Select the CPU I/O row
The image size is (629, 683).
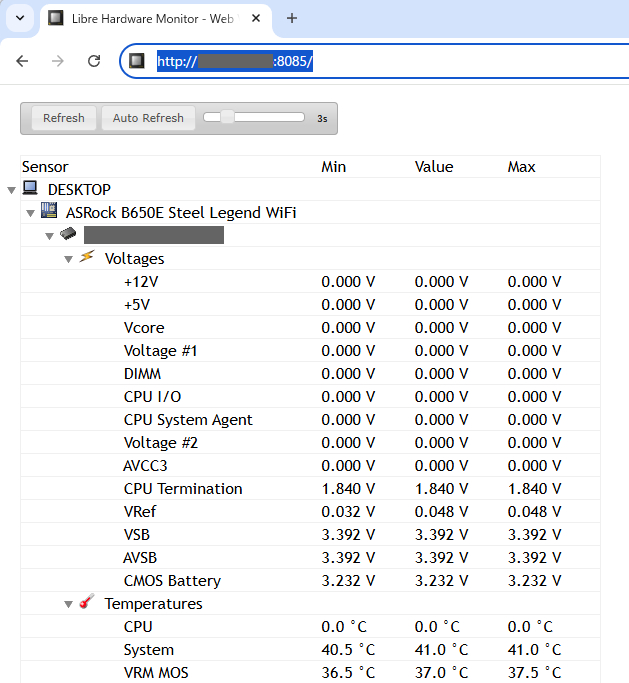(310, 396)
